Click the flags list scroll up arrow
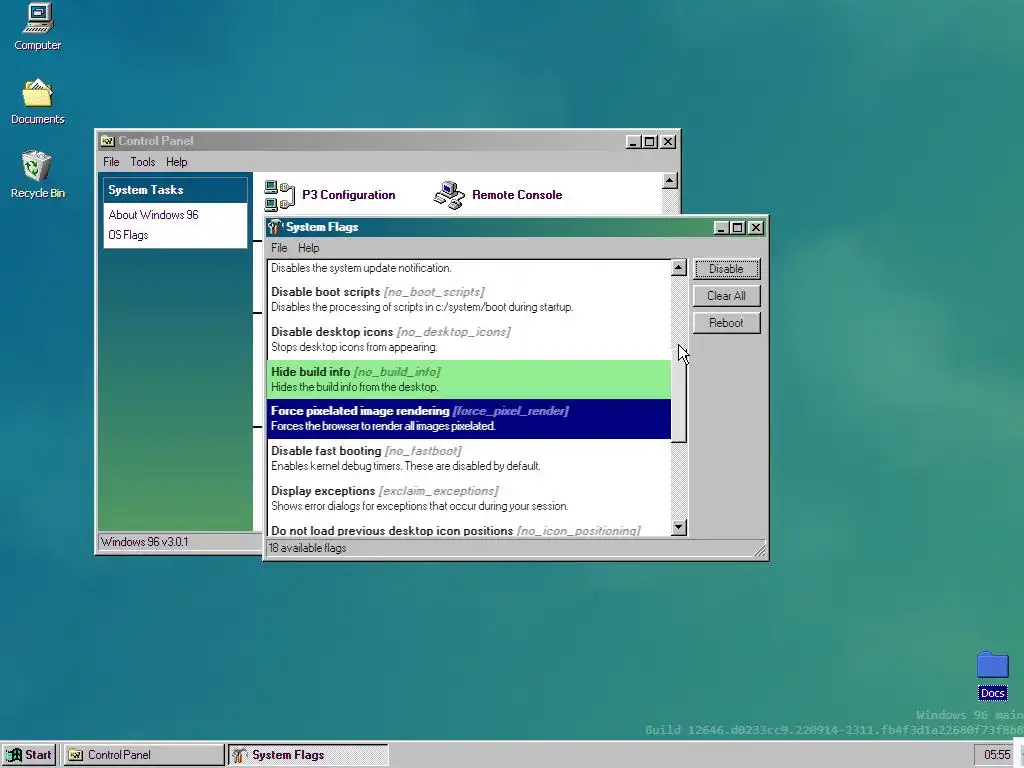 tap(679, 268)
